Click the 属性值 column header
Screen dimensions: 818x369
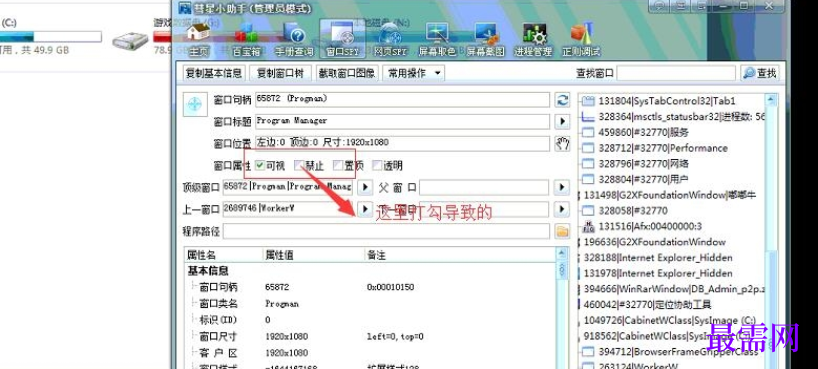[313, 255]
